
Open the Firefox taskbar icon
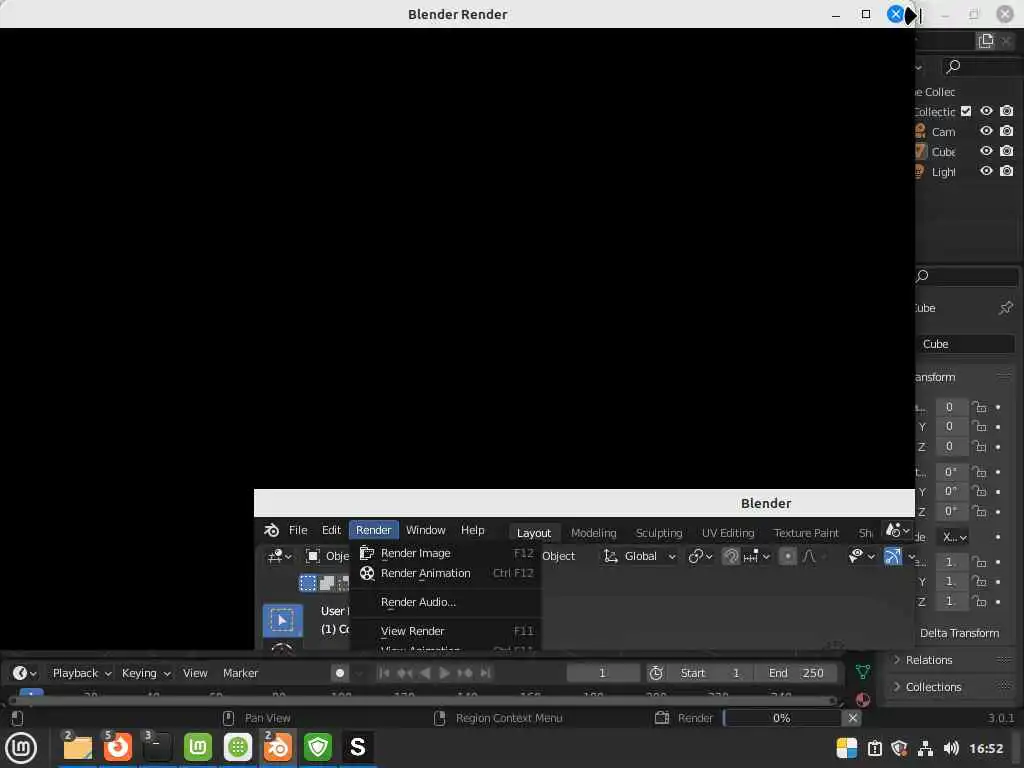coord(118,748)
